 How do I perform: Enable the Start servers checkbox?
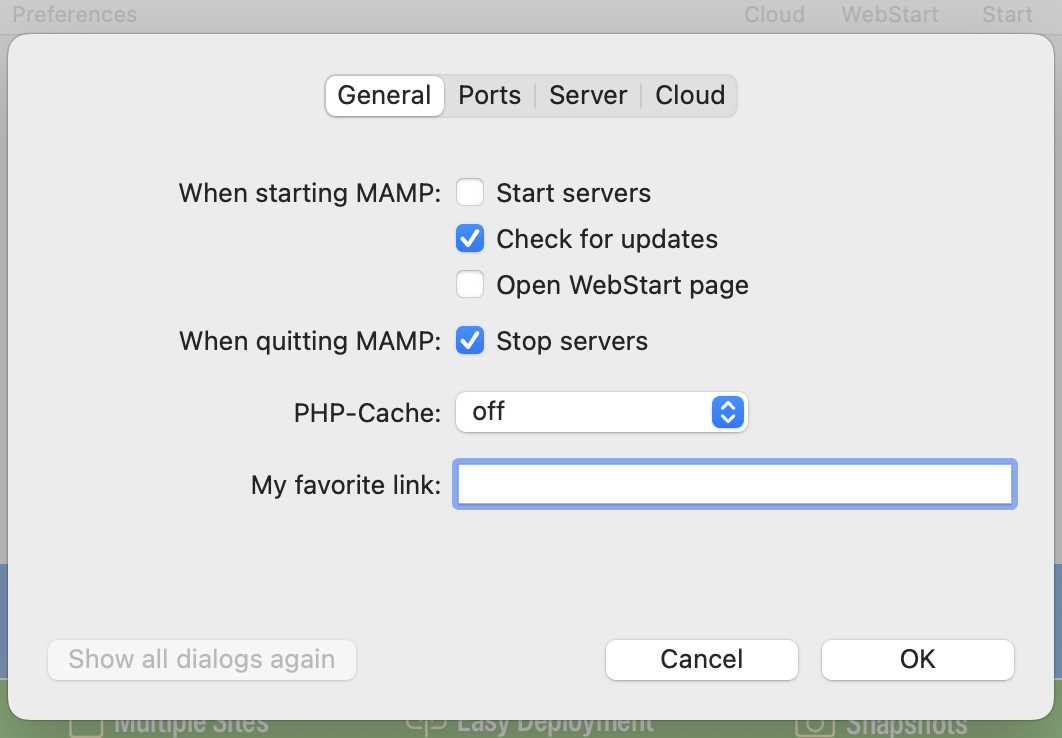(470, 192)
